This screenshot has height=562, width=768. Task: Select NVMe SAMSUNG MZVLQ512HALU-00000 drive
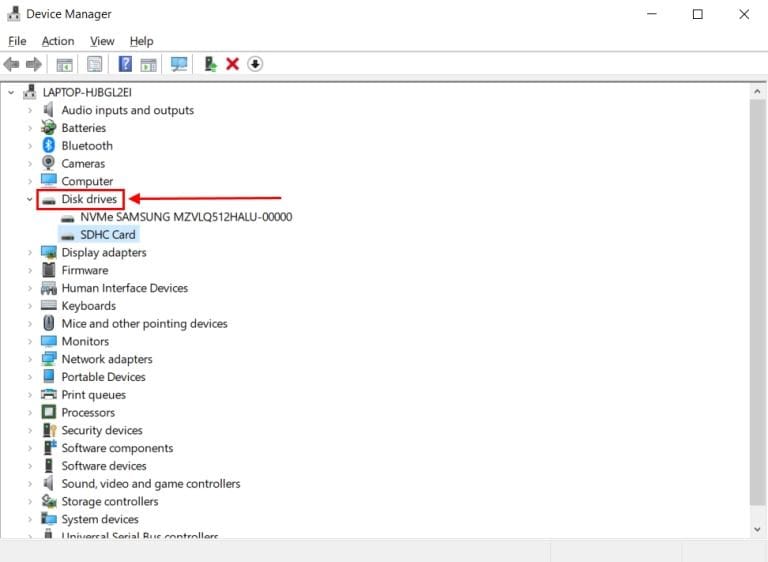(186, 217)
